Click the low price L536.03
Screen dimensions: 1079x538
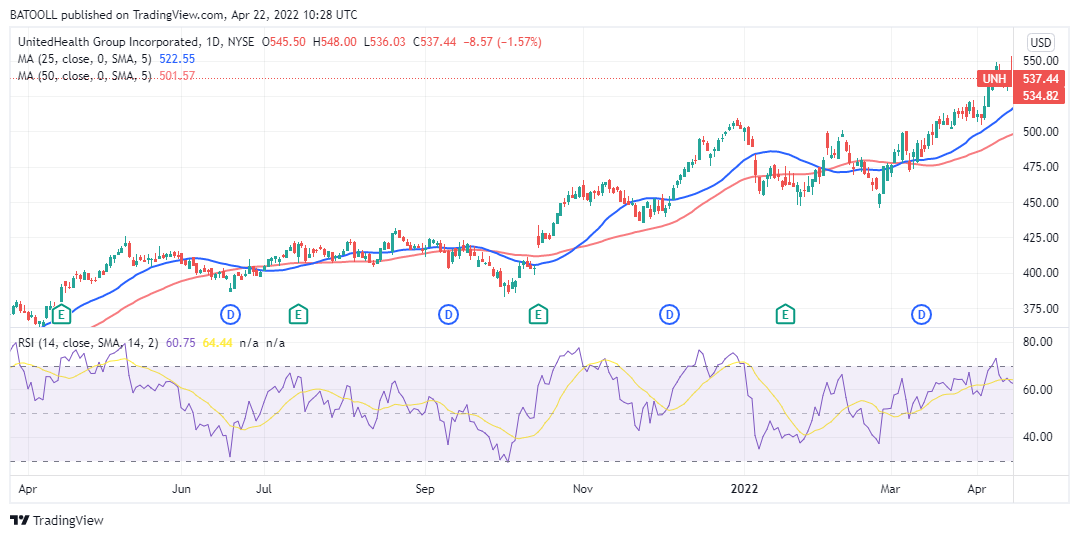click(x=385, y=42)
